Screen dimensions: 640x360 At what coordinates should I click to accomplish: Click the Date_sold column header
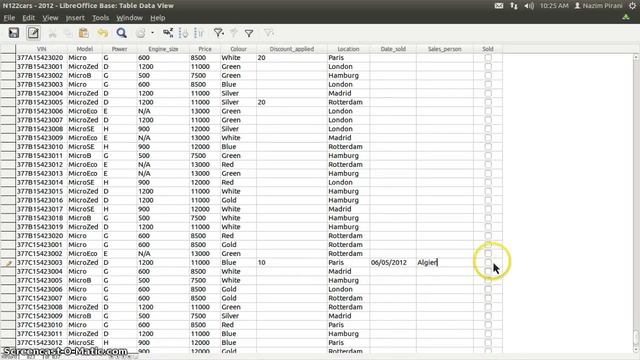pyautogui.click(x=393, y=49)
